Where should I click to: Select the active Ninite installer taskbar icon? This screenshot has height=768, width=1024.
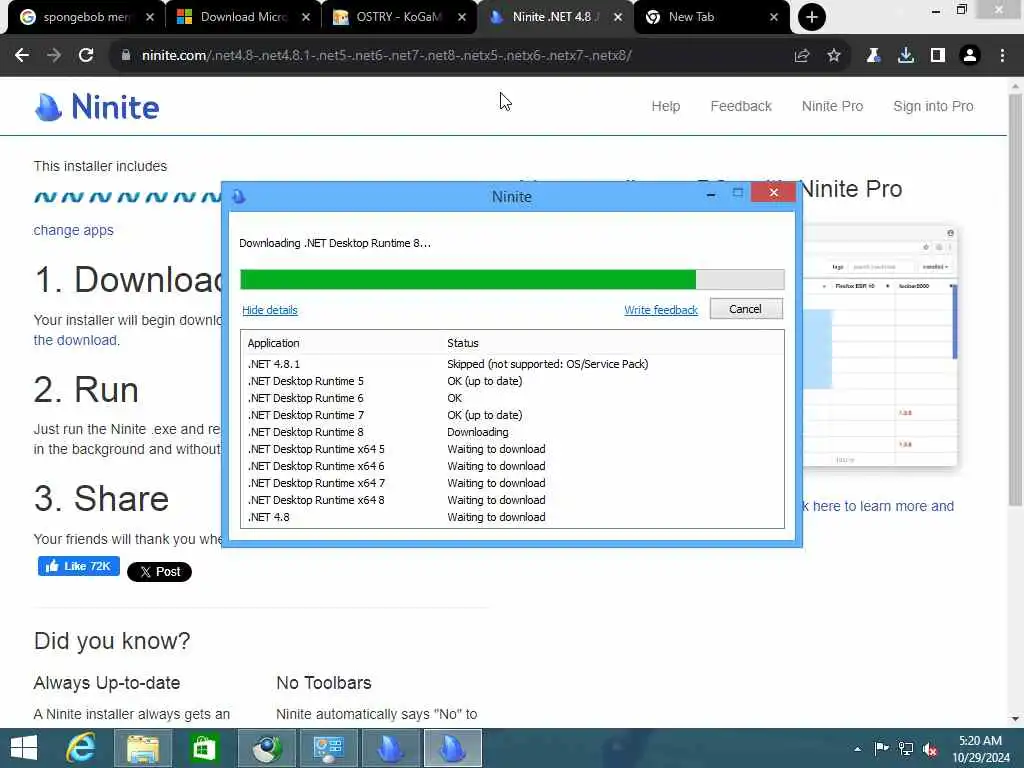click(453, 748)
